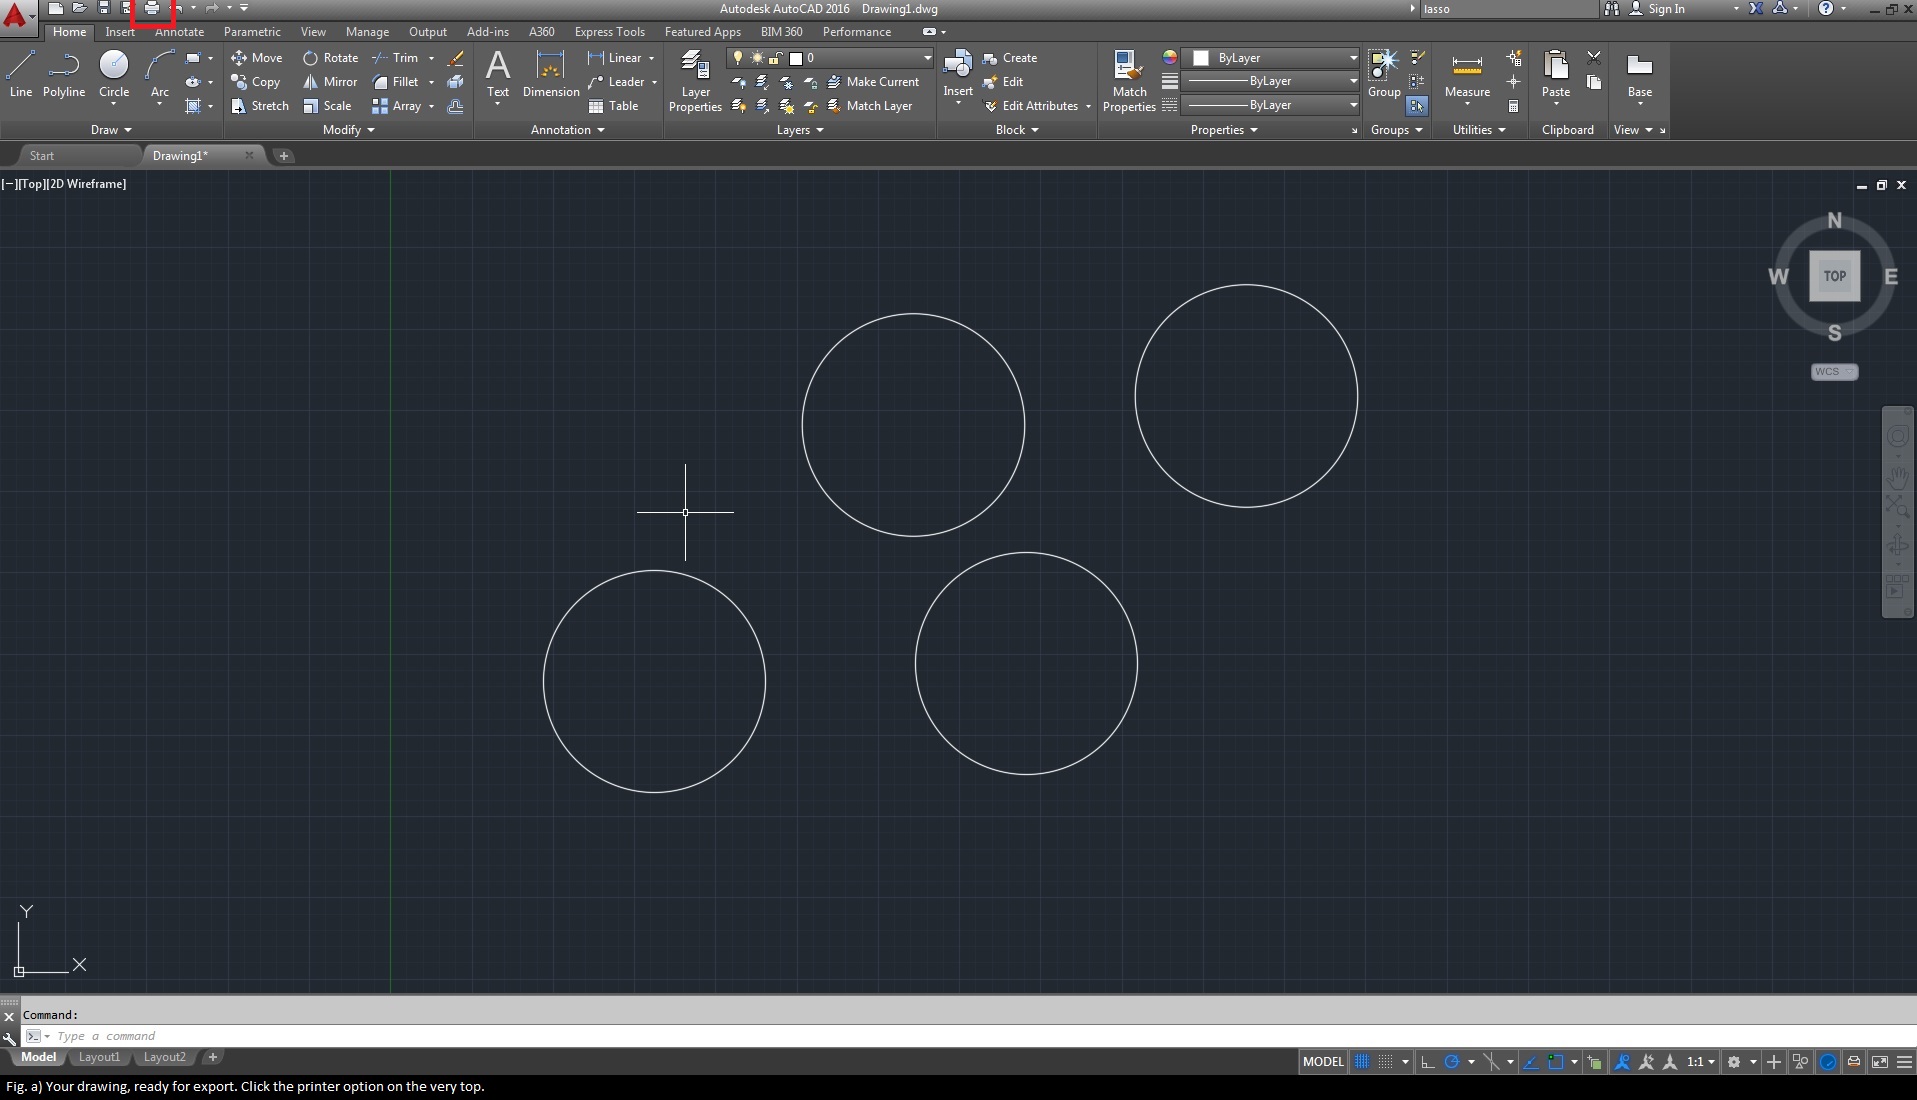Toggle the layer lock padlock
Image resolution: width=1917 pixels, height=1100 pixels.
(777, 58)
